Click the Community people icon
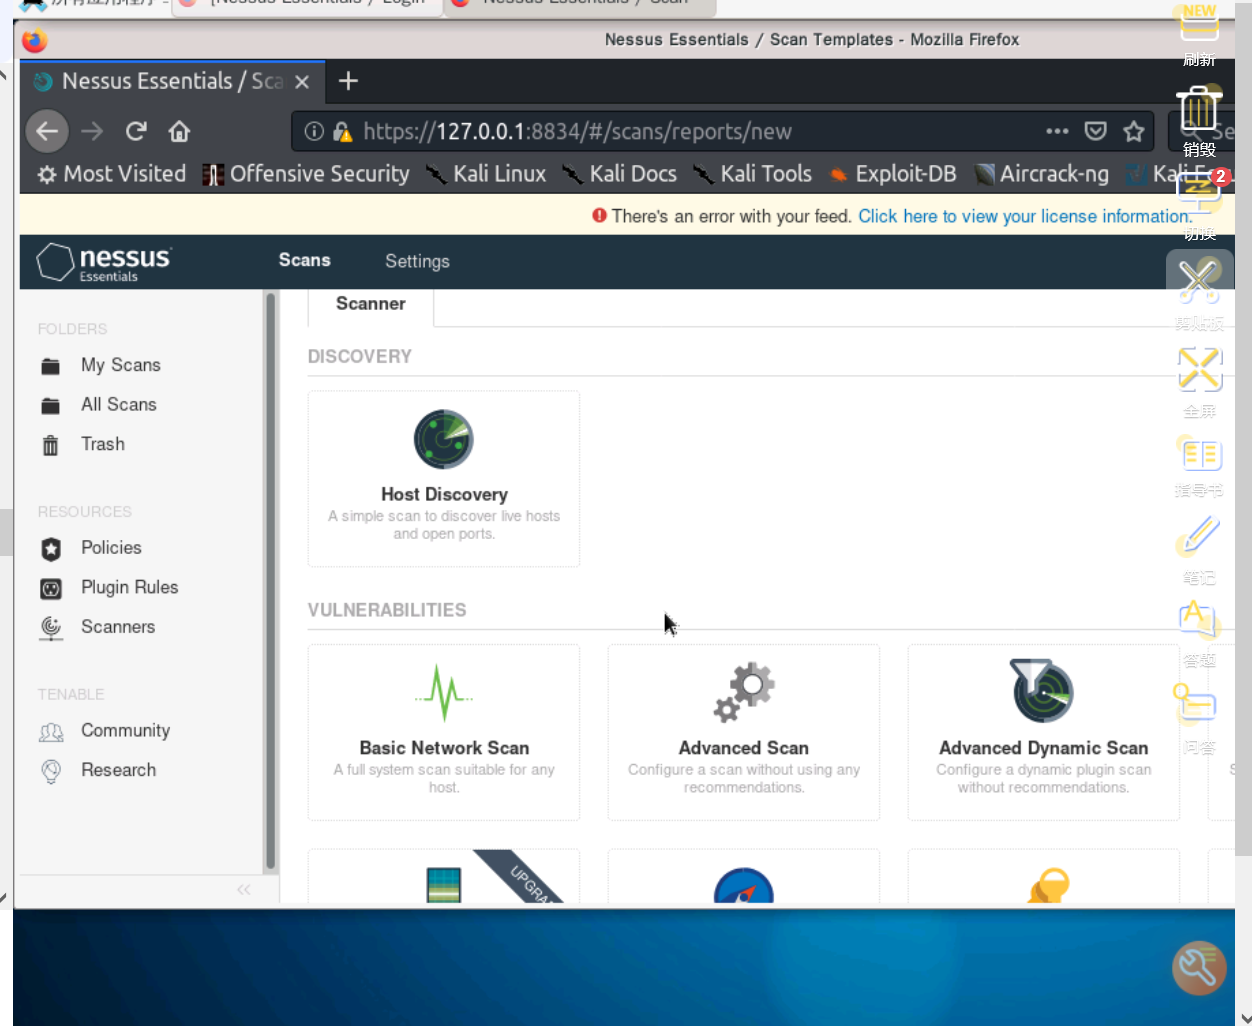The width and height of the screenshot is (1252, 1026). (51, 733)
